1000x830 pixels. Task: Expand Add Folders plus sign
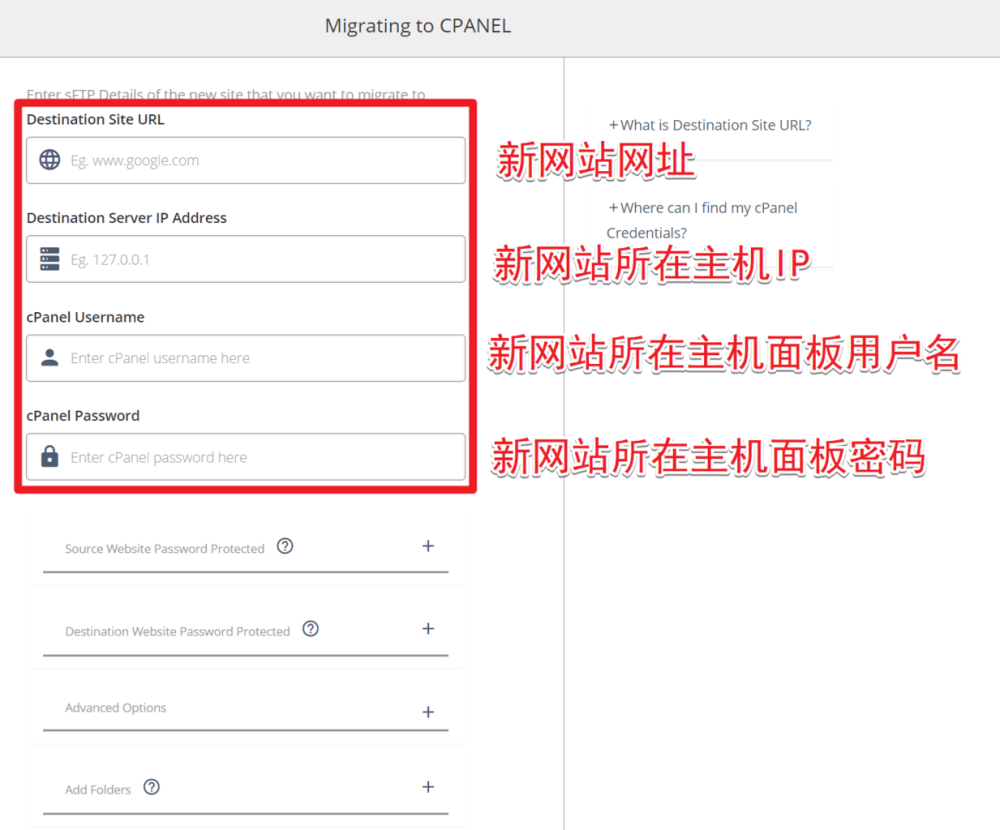coord(428,787)
